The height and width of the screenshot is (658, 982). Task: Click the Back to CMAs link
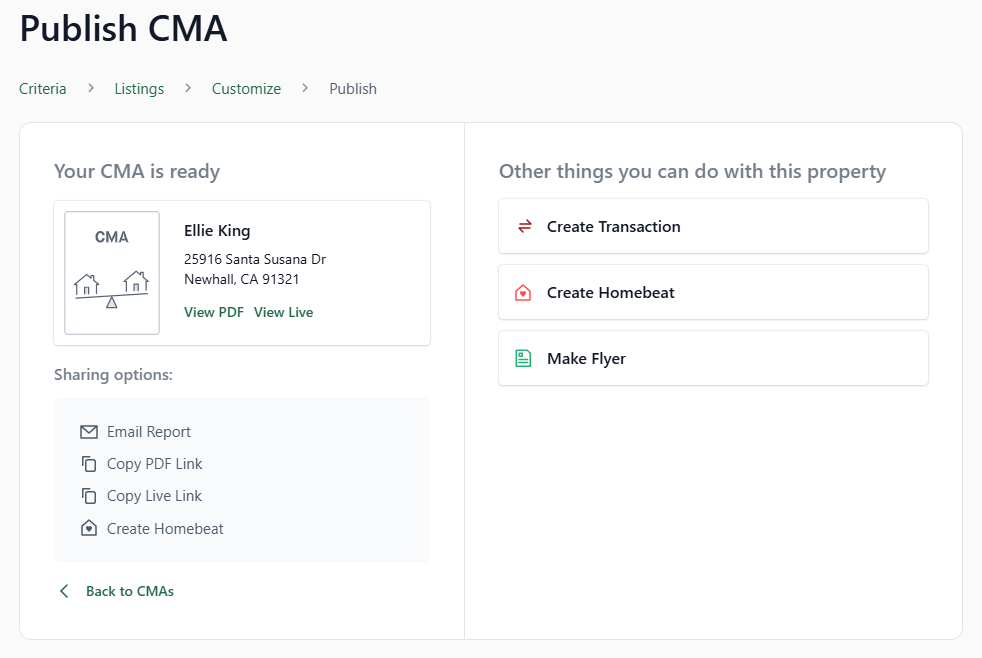click(130, 591)
